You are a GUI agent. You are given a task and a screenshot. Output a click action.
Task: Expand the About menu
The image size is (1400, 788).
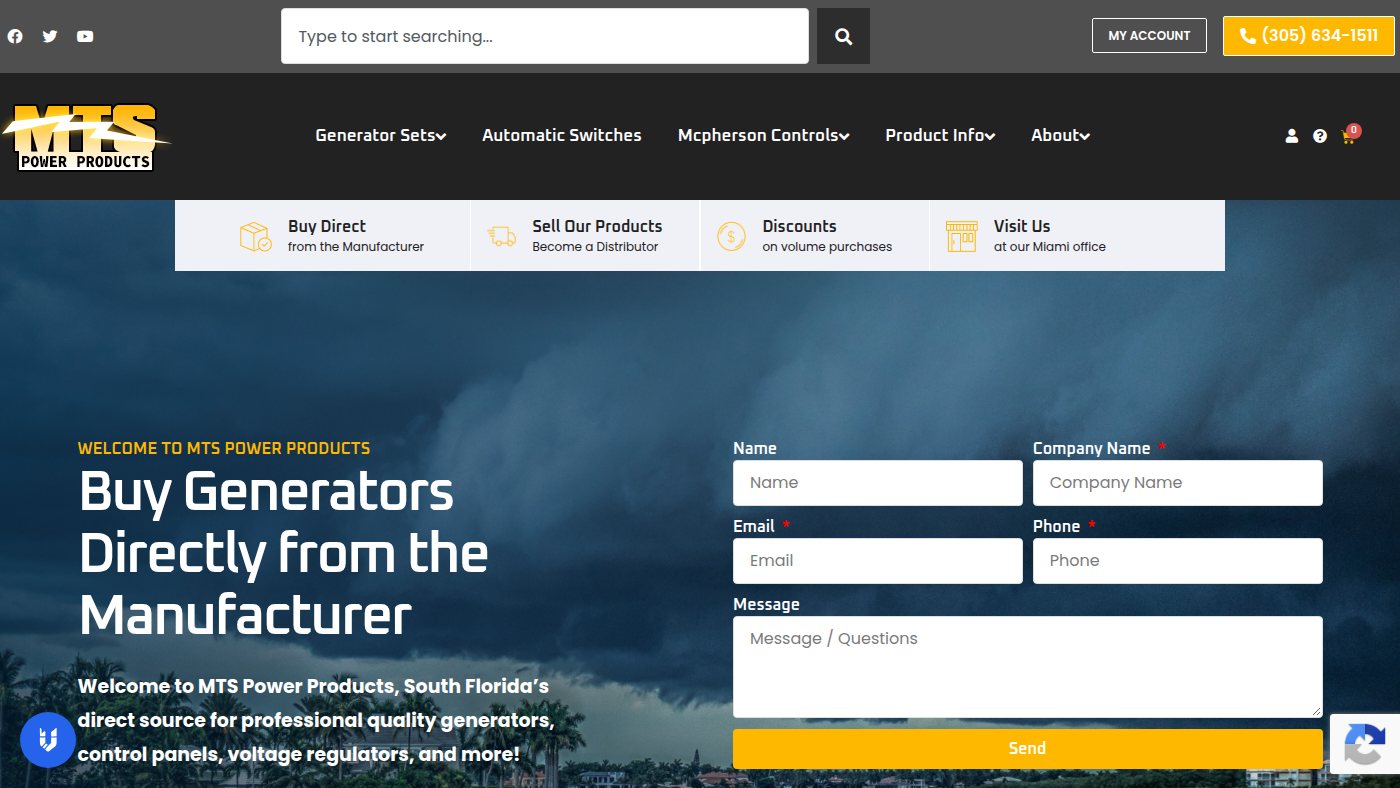pyautogui.click(x=1061, y=135)
